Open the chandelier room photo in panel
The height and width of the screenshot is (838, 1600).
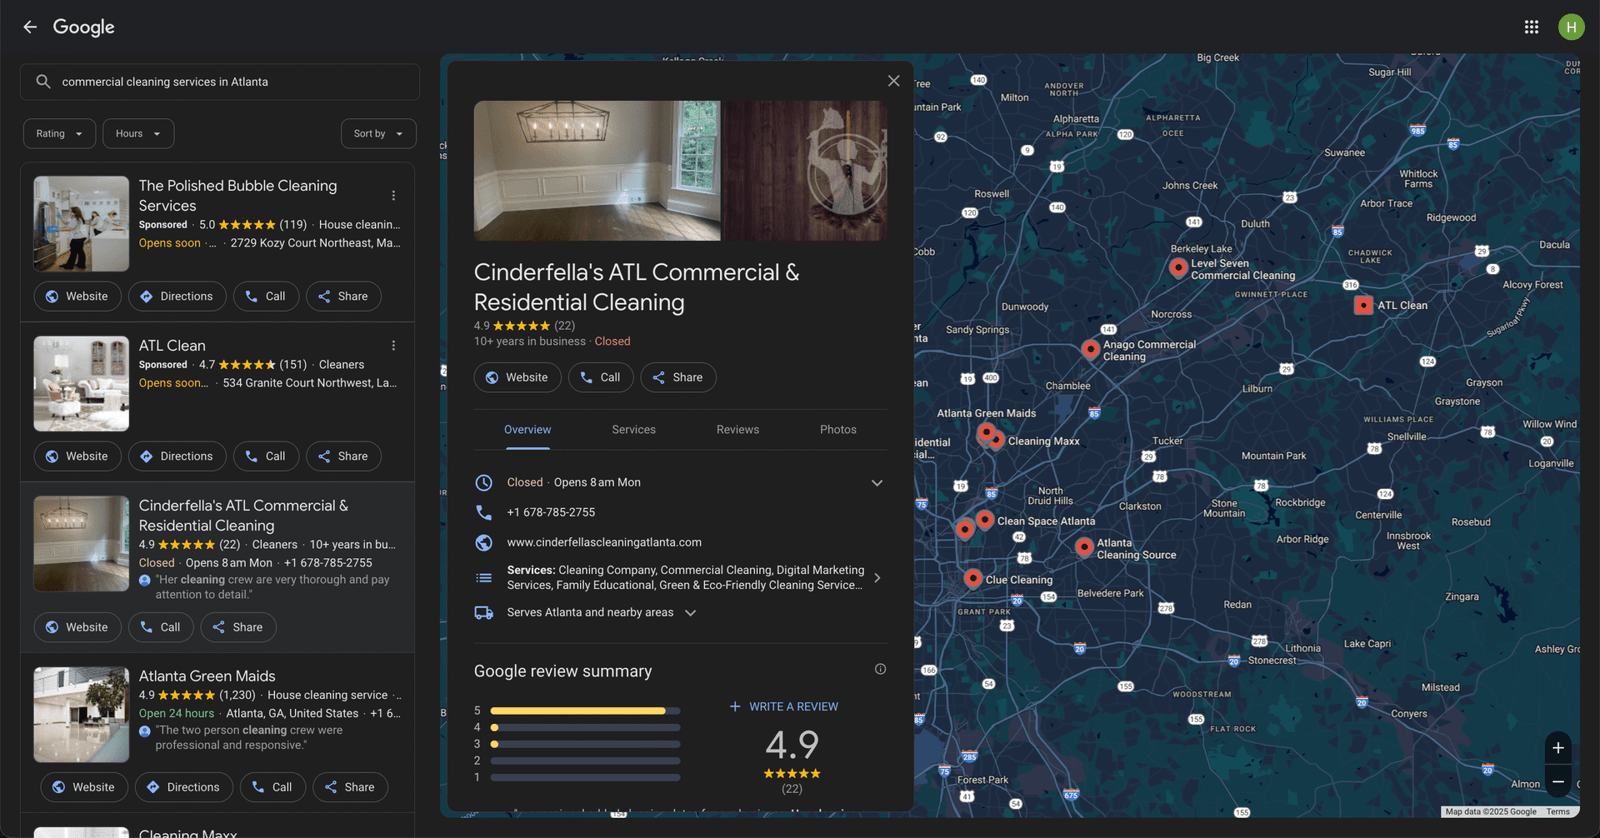click(x=597, y=171)
